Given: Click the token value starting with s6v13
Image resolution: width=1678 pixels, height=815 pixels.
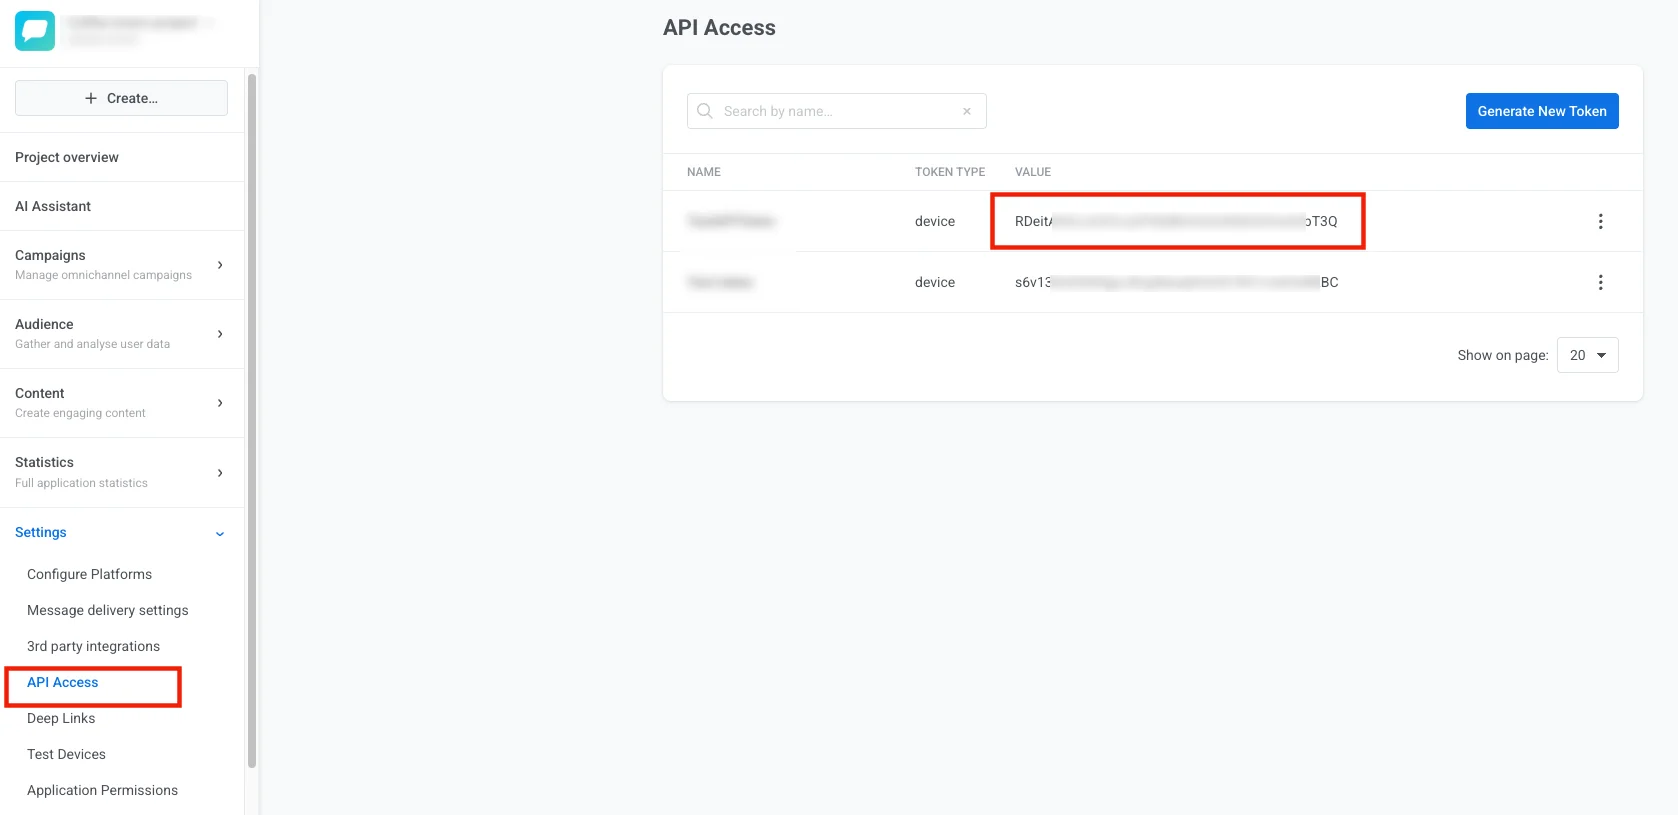Looking at the screenshot, I should [1177, 282].
